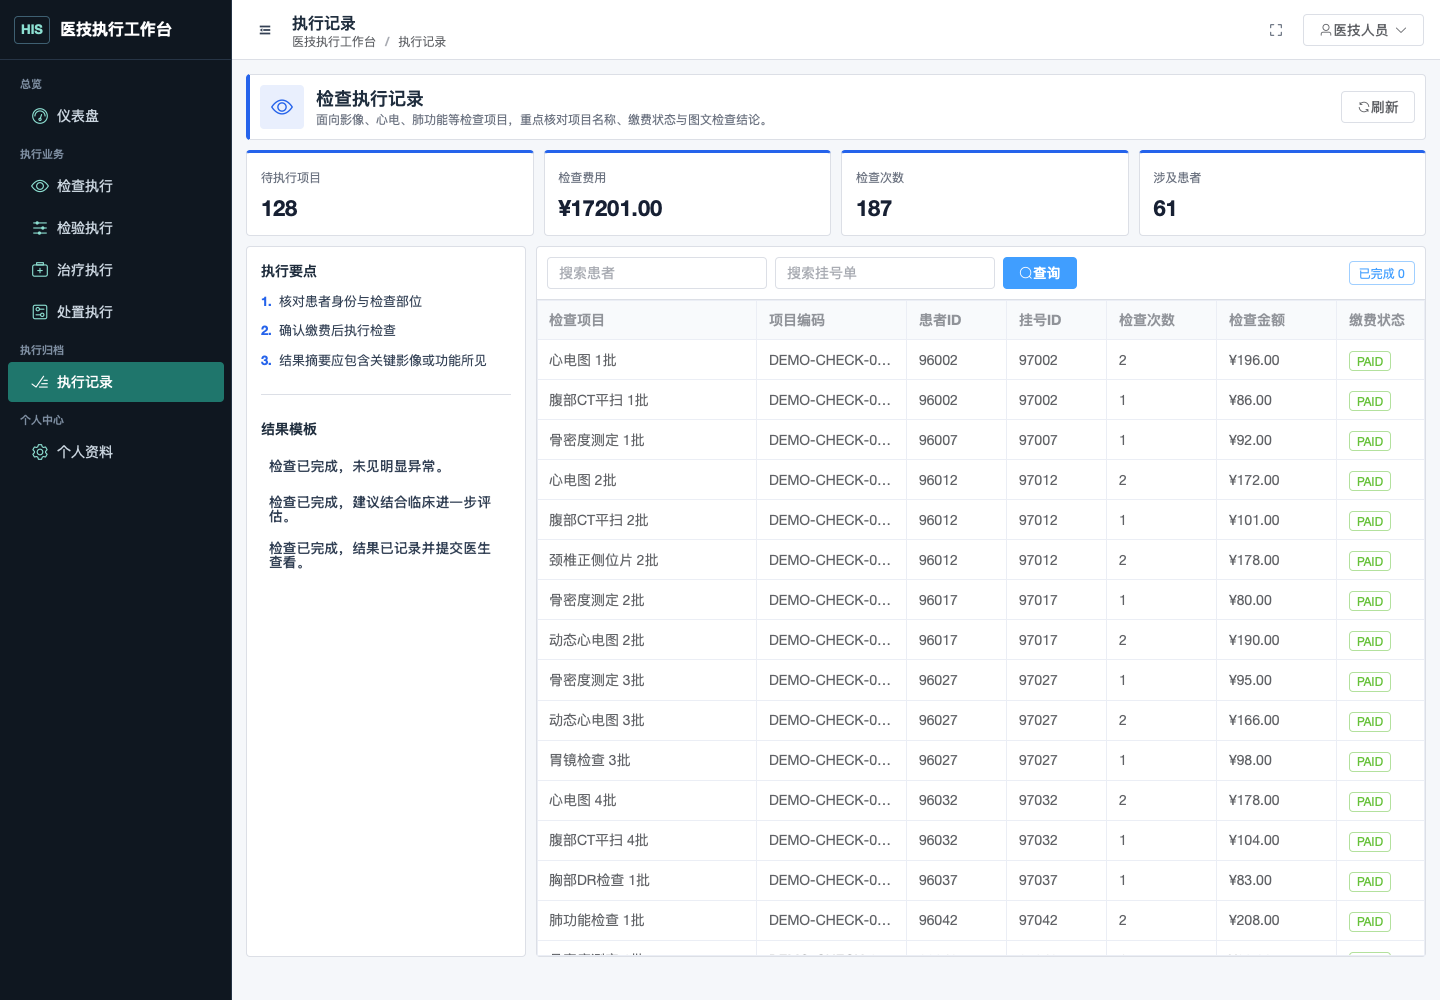Toggle the sidebar collapse hamburger icon
The height and width of the screenshot is (1000, 1440).
[x=265, y=30]
